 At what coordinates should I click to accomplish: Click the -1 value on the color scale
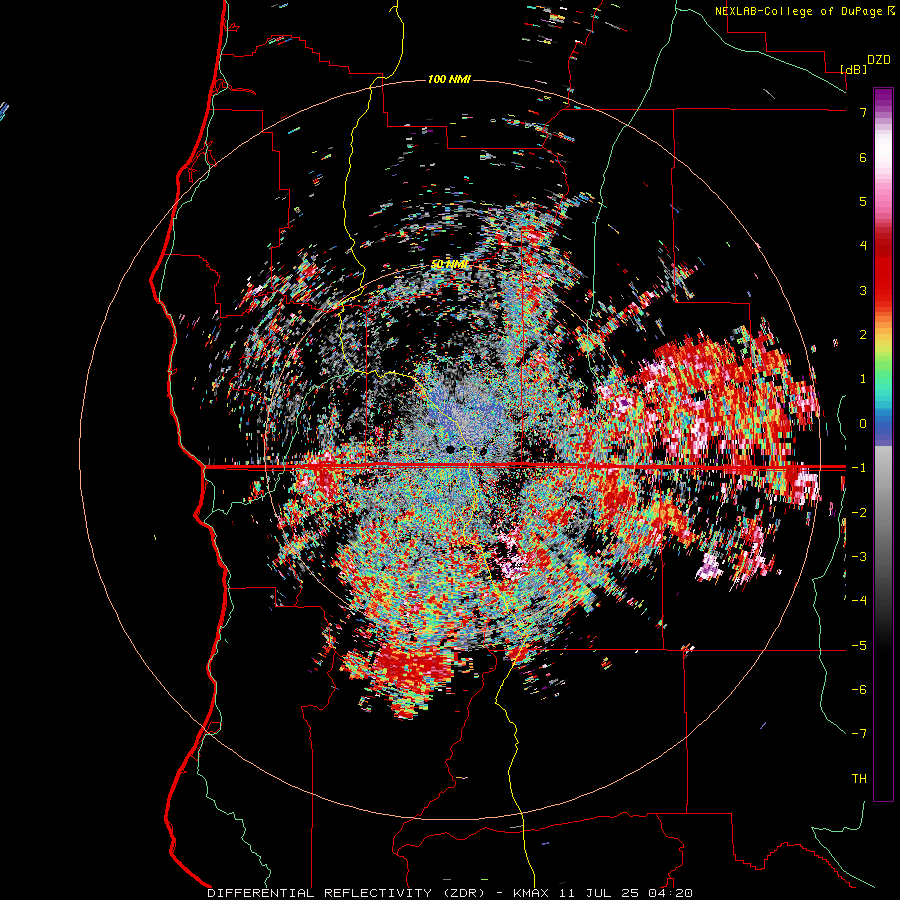[859, 468]
